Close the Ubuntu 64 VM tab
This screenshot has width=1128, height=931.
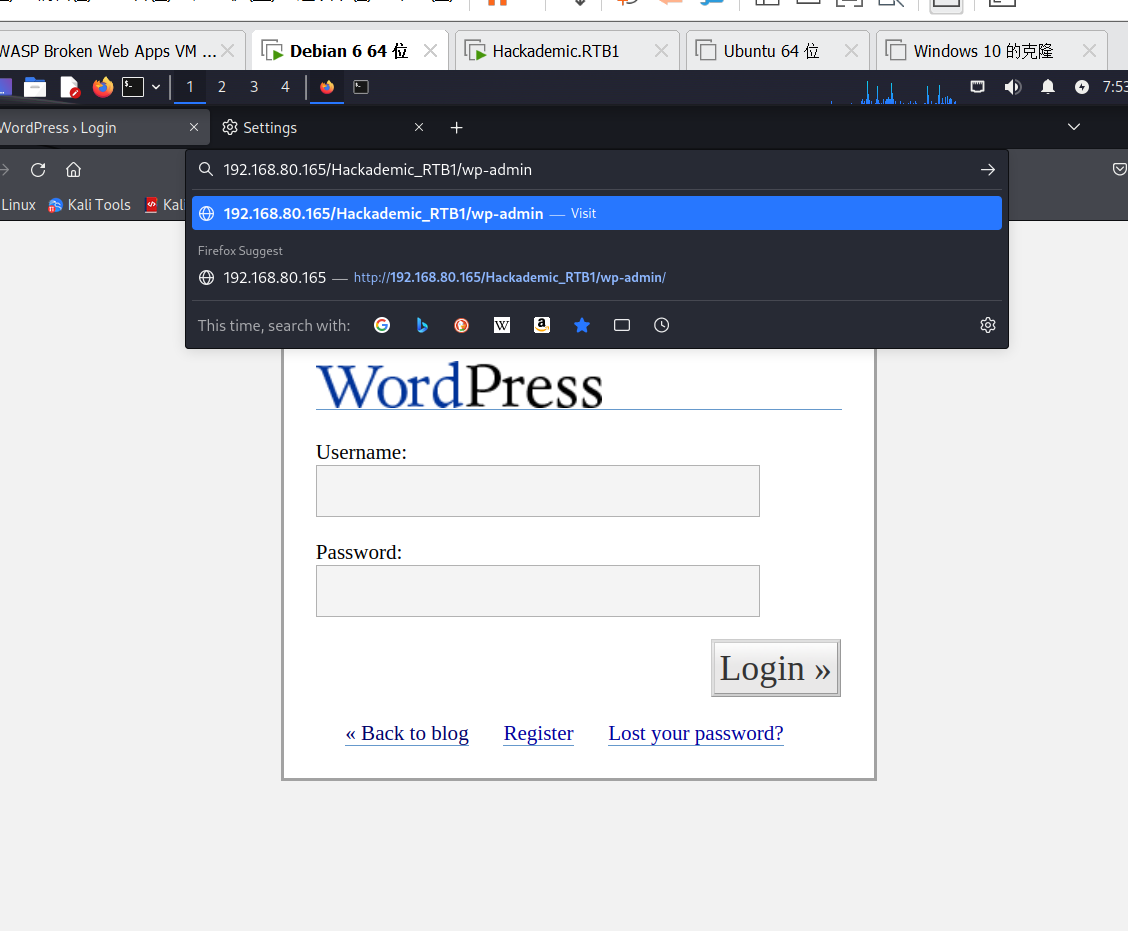click(x=851, y=51)
